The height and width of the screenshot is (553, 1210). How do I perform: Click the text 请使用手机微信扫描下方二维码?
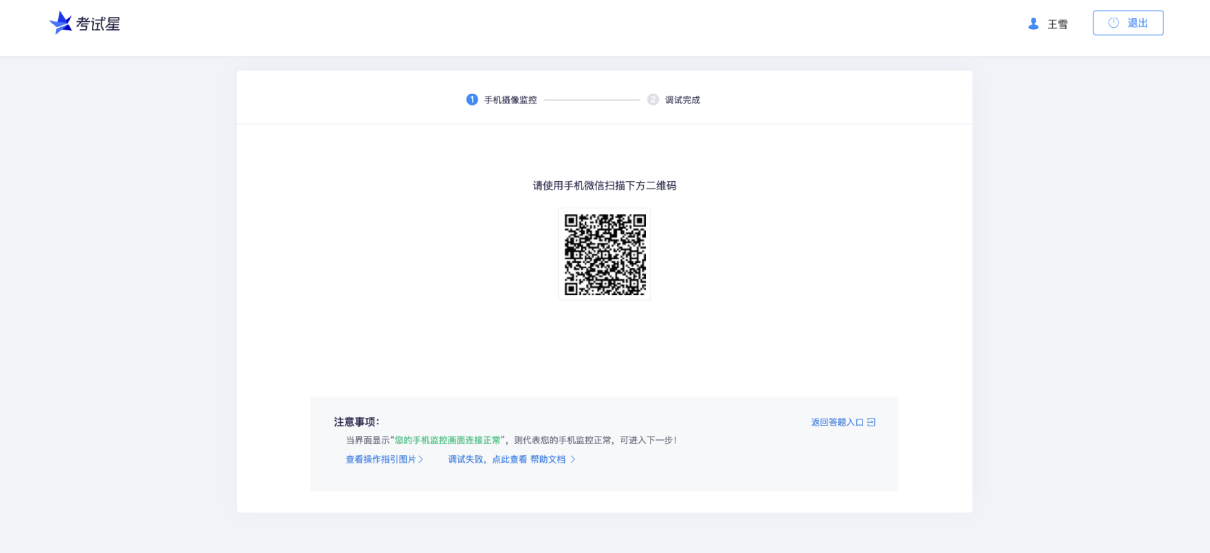tap(604, 185)
